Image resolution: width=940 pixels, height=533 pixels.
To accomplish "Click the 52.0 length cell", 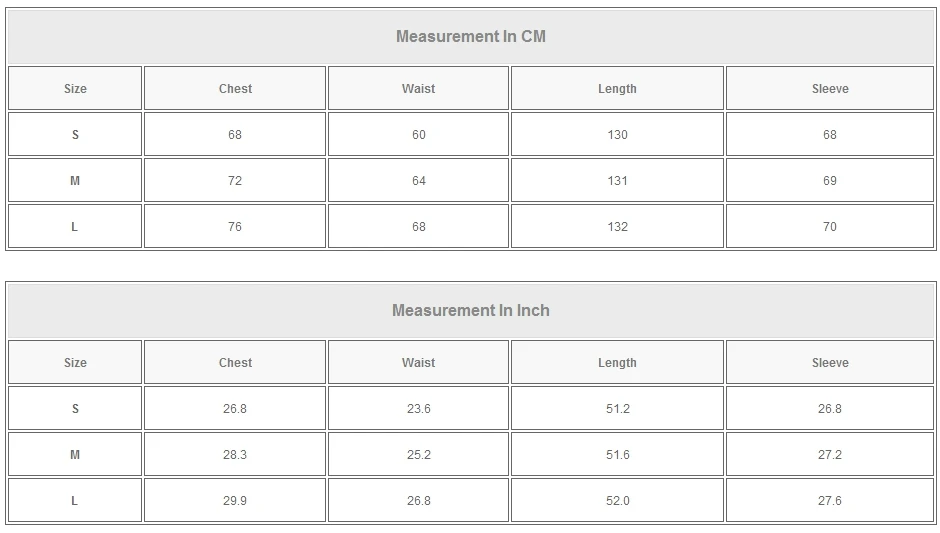I will (x=617, y=501).
